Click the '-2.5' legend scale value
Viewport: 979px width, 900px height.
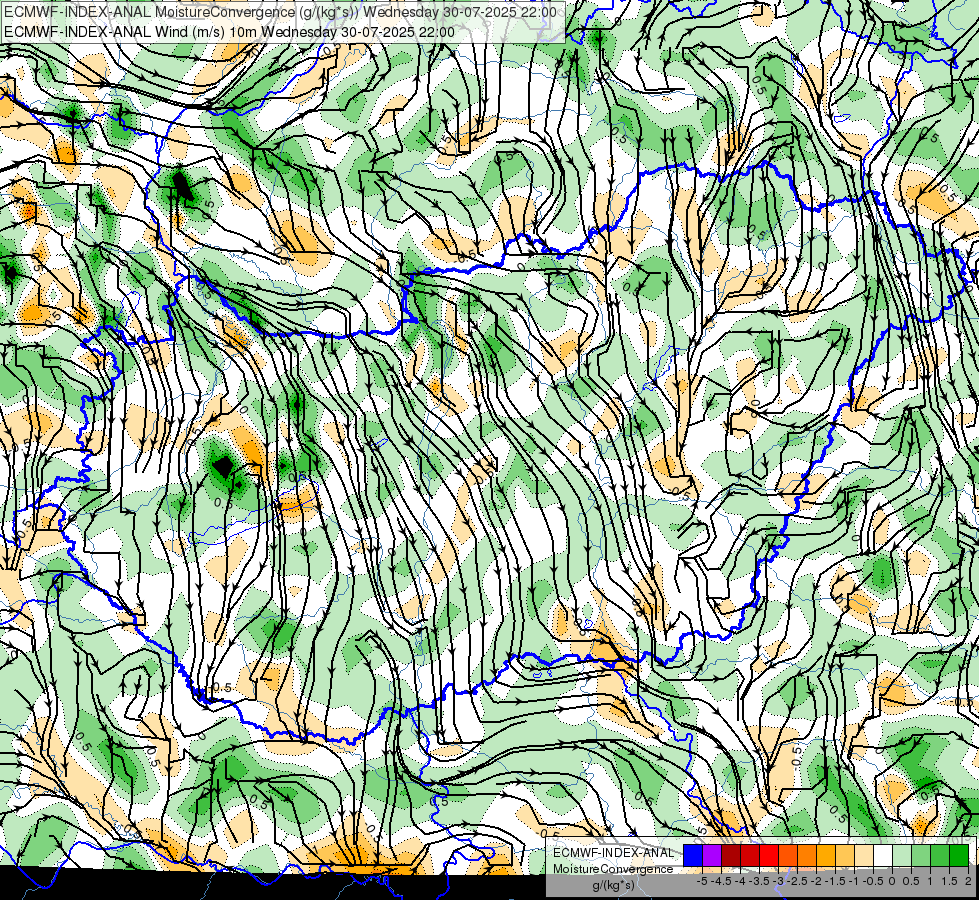pos(797,881)
